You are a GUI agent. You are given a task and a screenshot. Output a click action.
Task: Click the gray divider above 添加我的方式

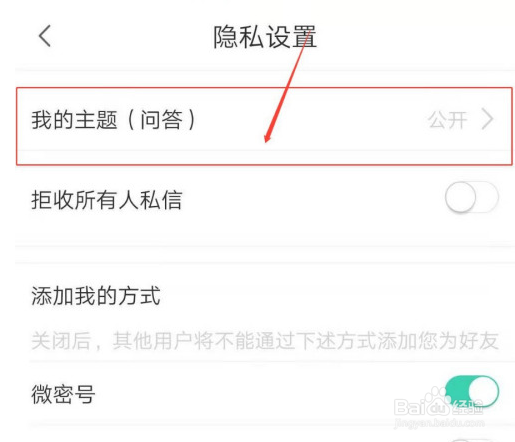click(x=265, y=255)
